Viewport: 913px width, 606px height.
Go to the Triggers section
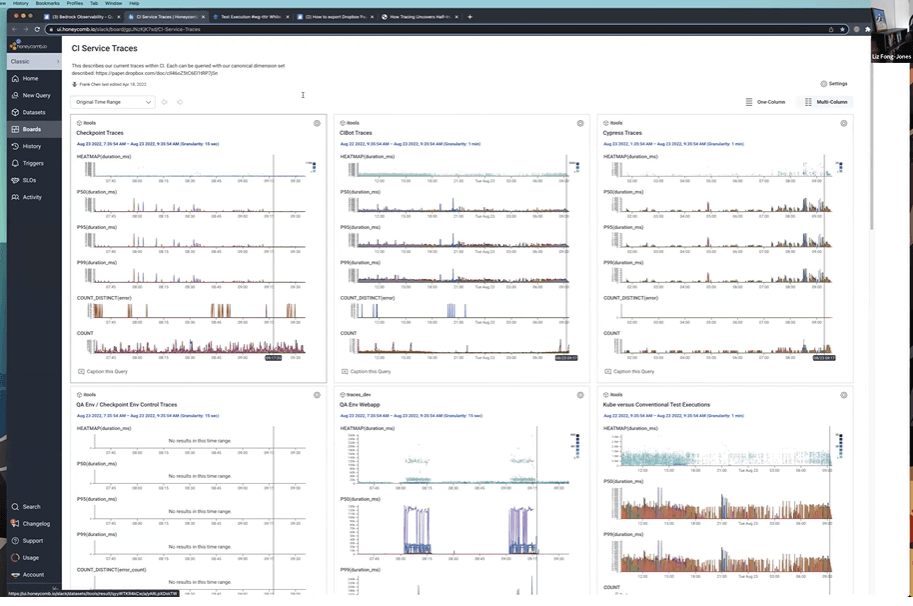point(33,163)
